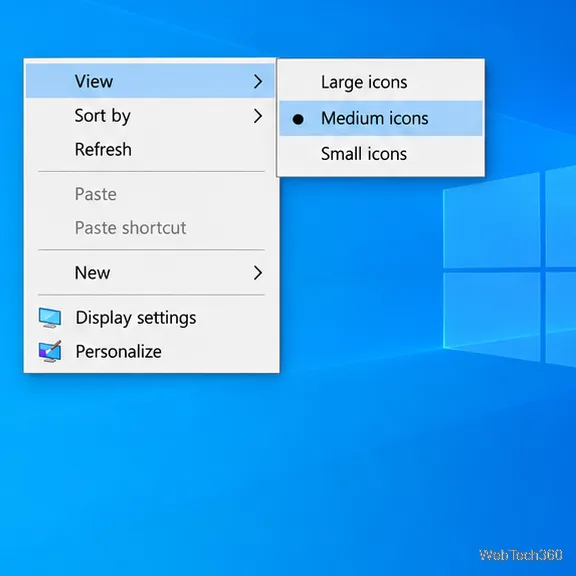Screen dimensions: 576x576
Task: Switch to Small icons view
Action: tap(381, 154)
